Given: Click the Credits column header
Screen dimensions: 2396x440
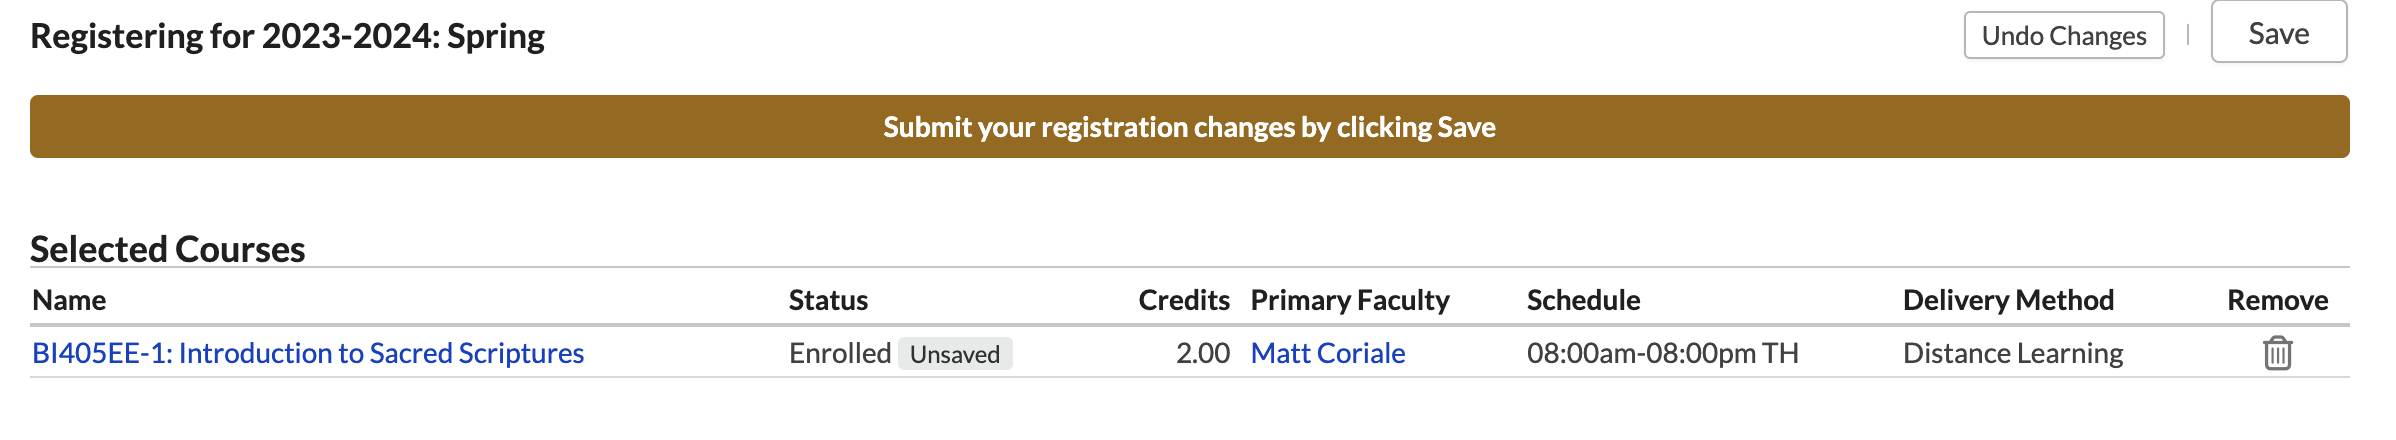Looking at the screenshot, I should [1183, 300].
